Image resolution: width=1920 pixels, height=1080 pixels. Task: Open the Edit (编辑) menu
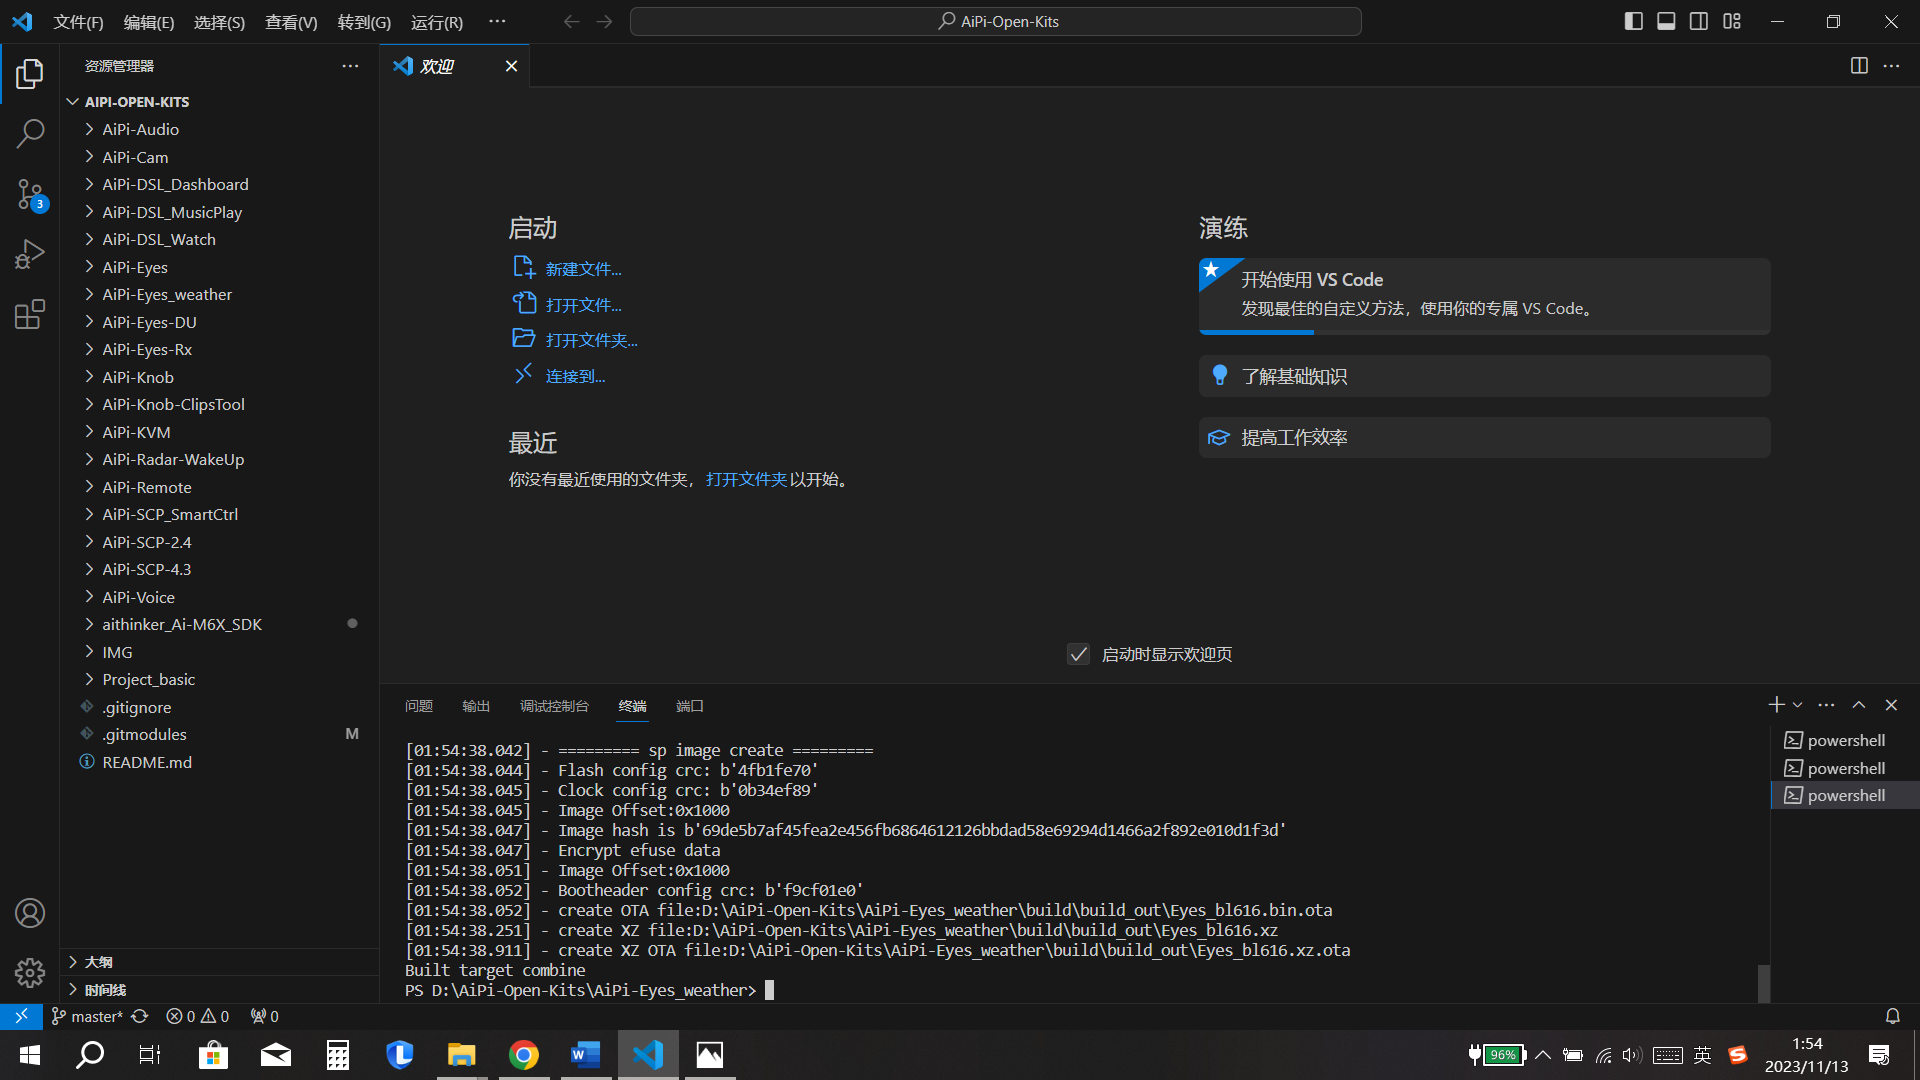pyautogui.click(x=149, y=22)
